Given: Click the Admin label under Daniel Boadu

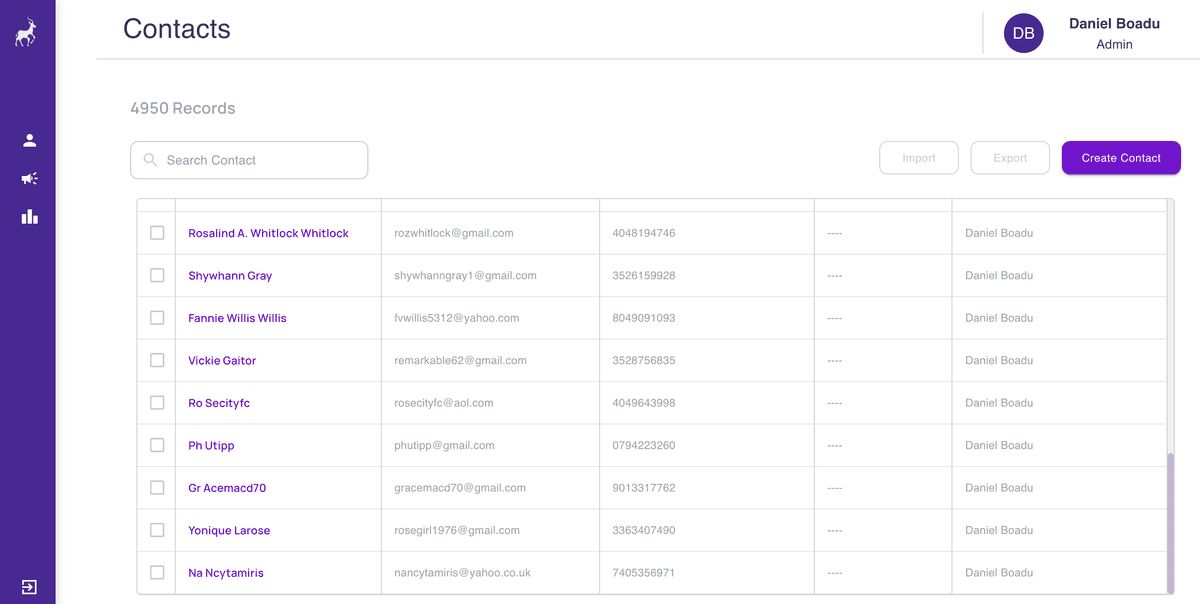Looking at the screenshot, I should click(x=1114, y=44).
